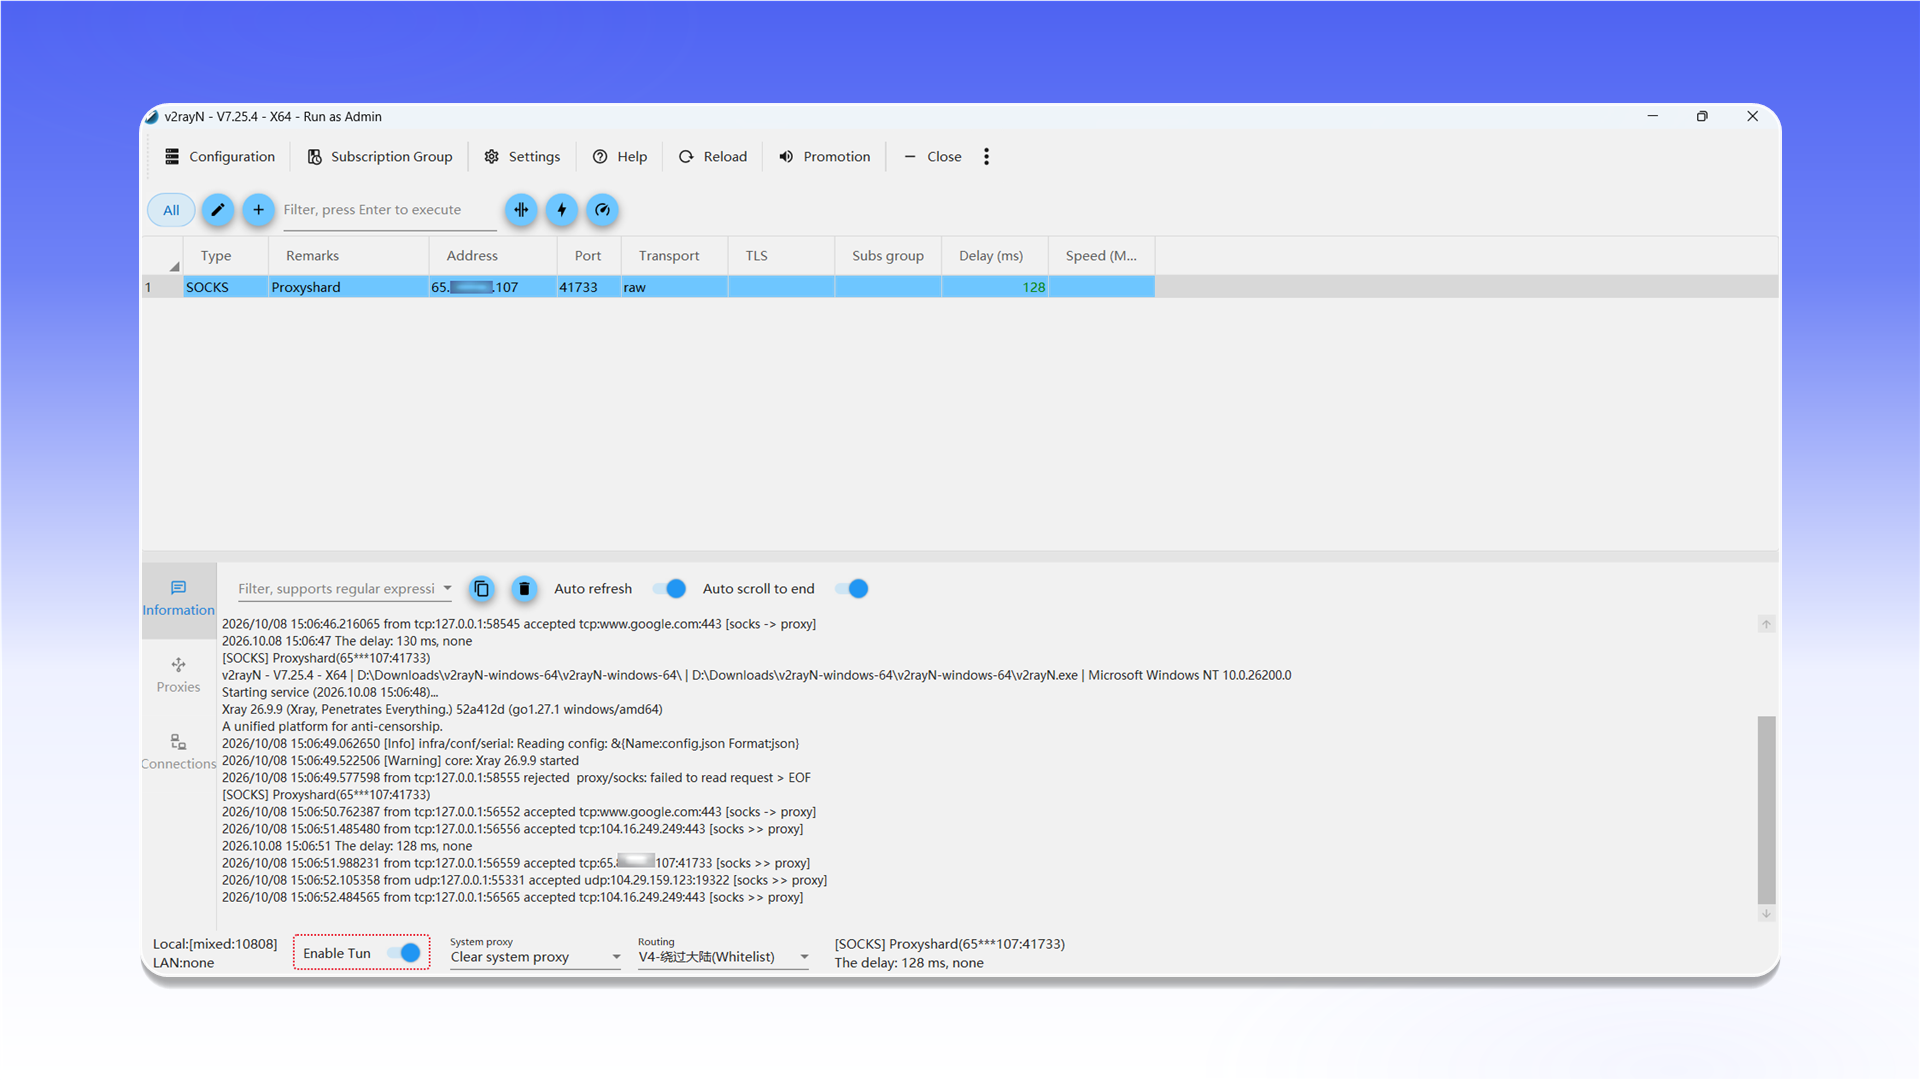1920x1080 pixels.
Task: Click the port value 41733
Action: (578, 287)
